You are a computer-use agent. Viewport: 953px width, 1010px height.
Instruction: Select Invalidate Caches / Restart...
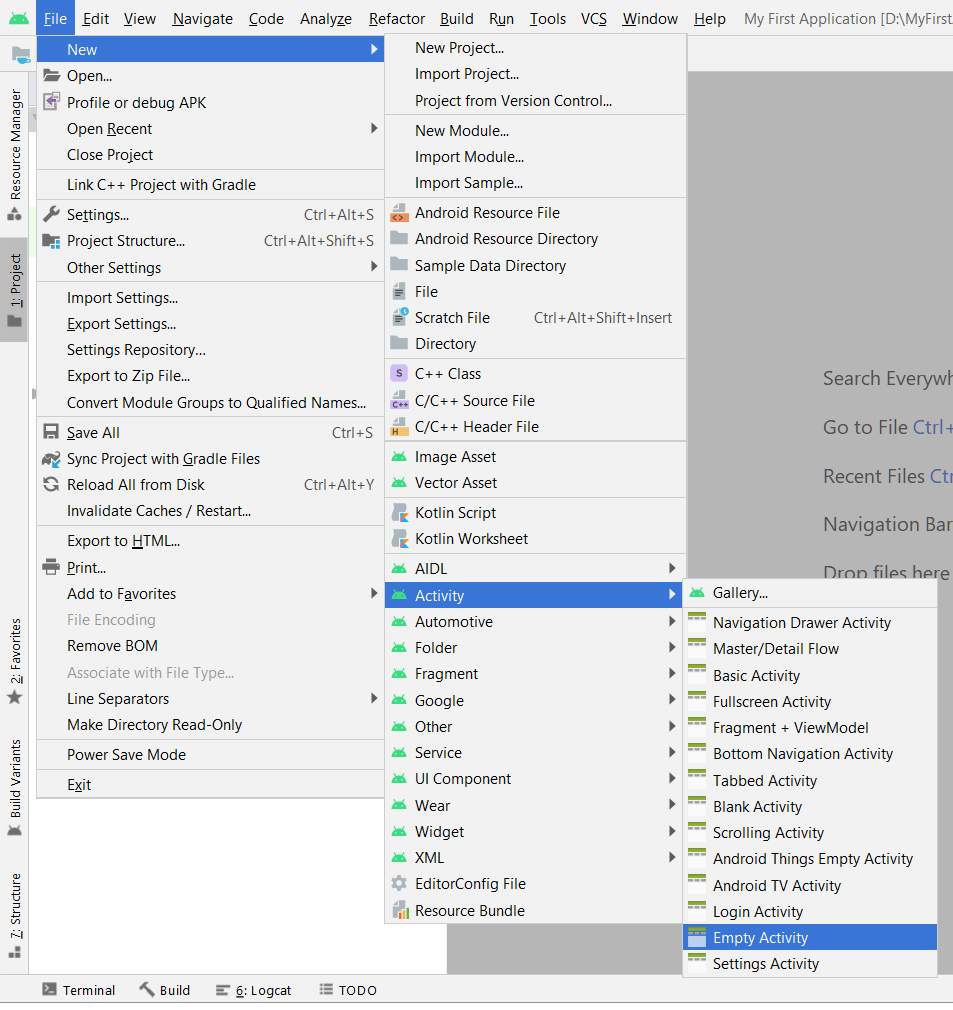pos(210,511)
